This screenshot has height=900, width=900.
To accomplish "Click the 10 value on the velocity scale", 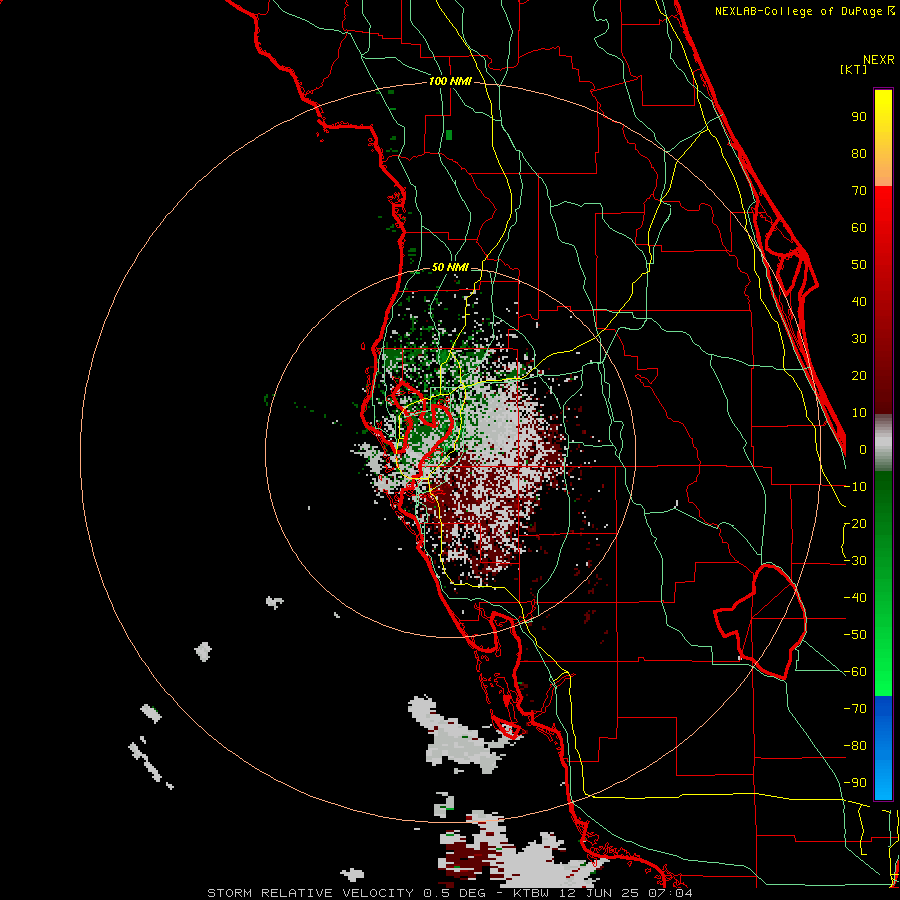I will pyautogui.click(x=859, y=413).
